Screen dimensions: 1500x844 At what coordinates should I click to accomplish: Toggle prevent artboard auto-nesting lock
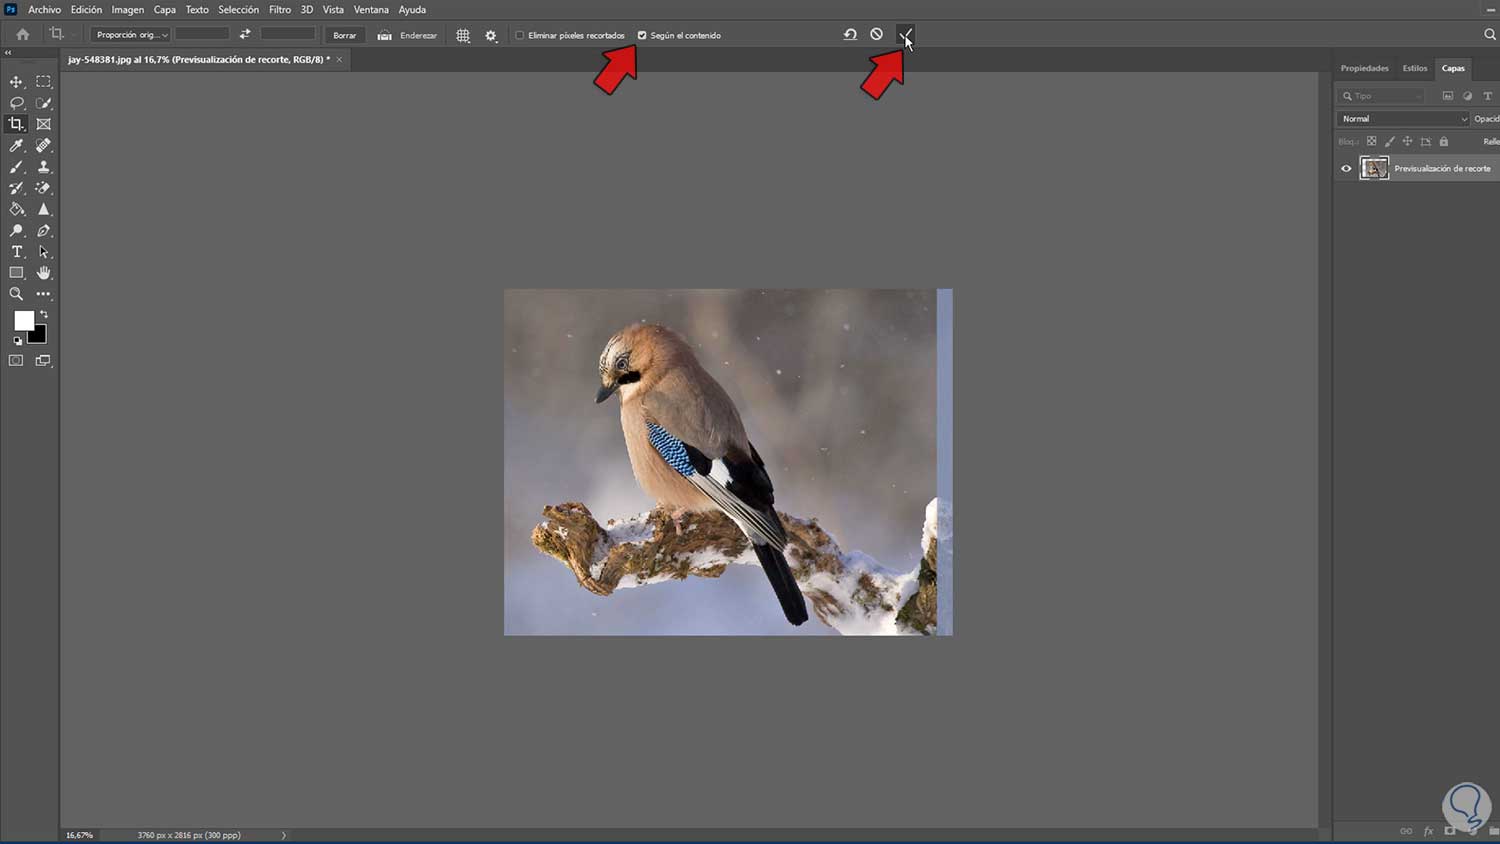[1425, 141]
